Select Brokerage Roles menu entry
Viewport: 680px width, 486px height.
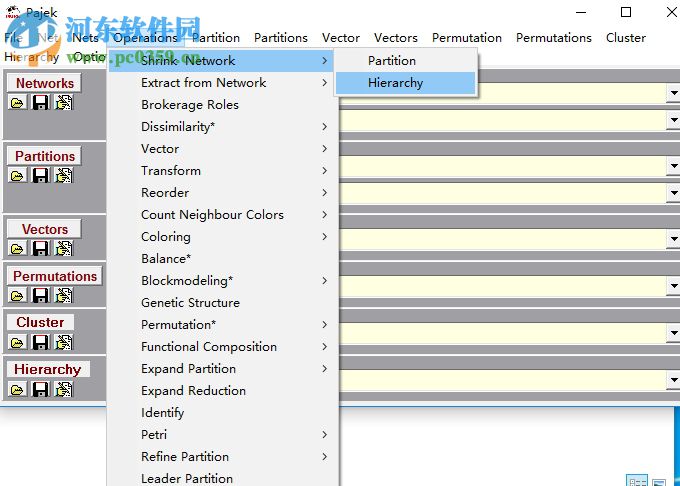click(223, 104)
